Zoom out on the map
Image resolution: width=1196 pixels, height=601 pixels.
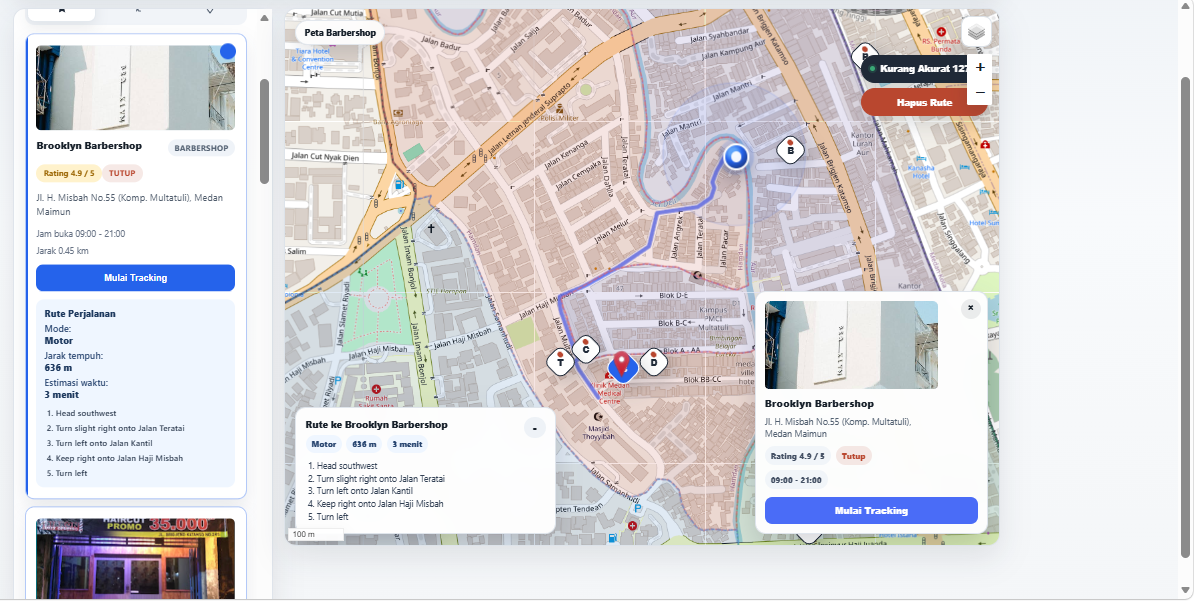(x=979, y=92)
